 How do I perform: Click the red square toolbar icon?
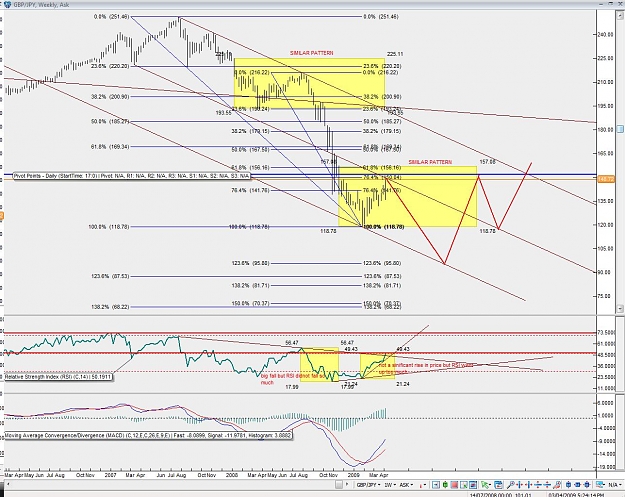454,485
